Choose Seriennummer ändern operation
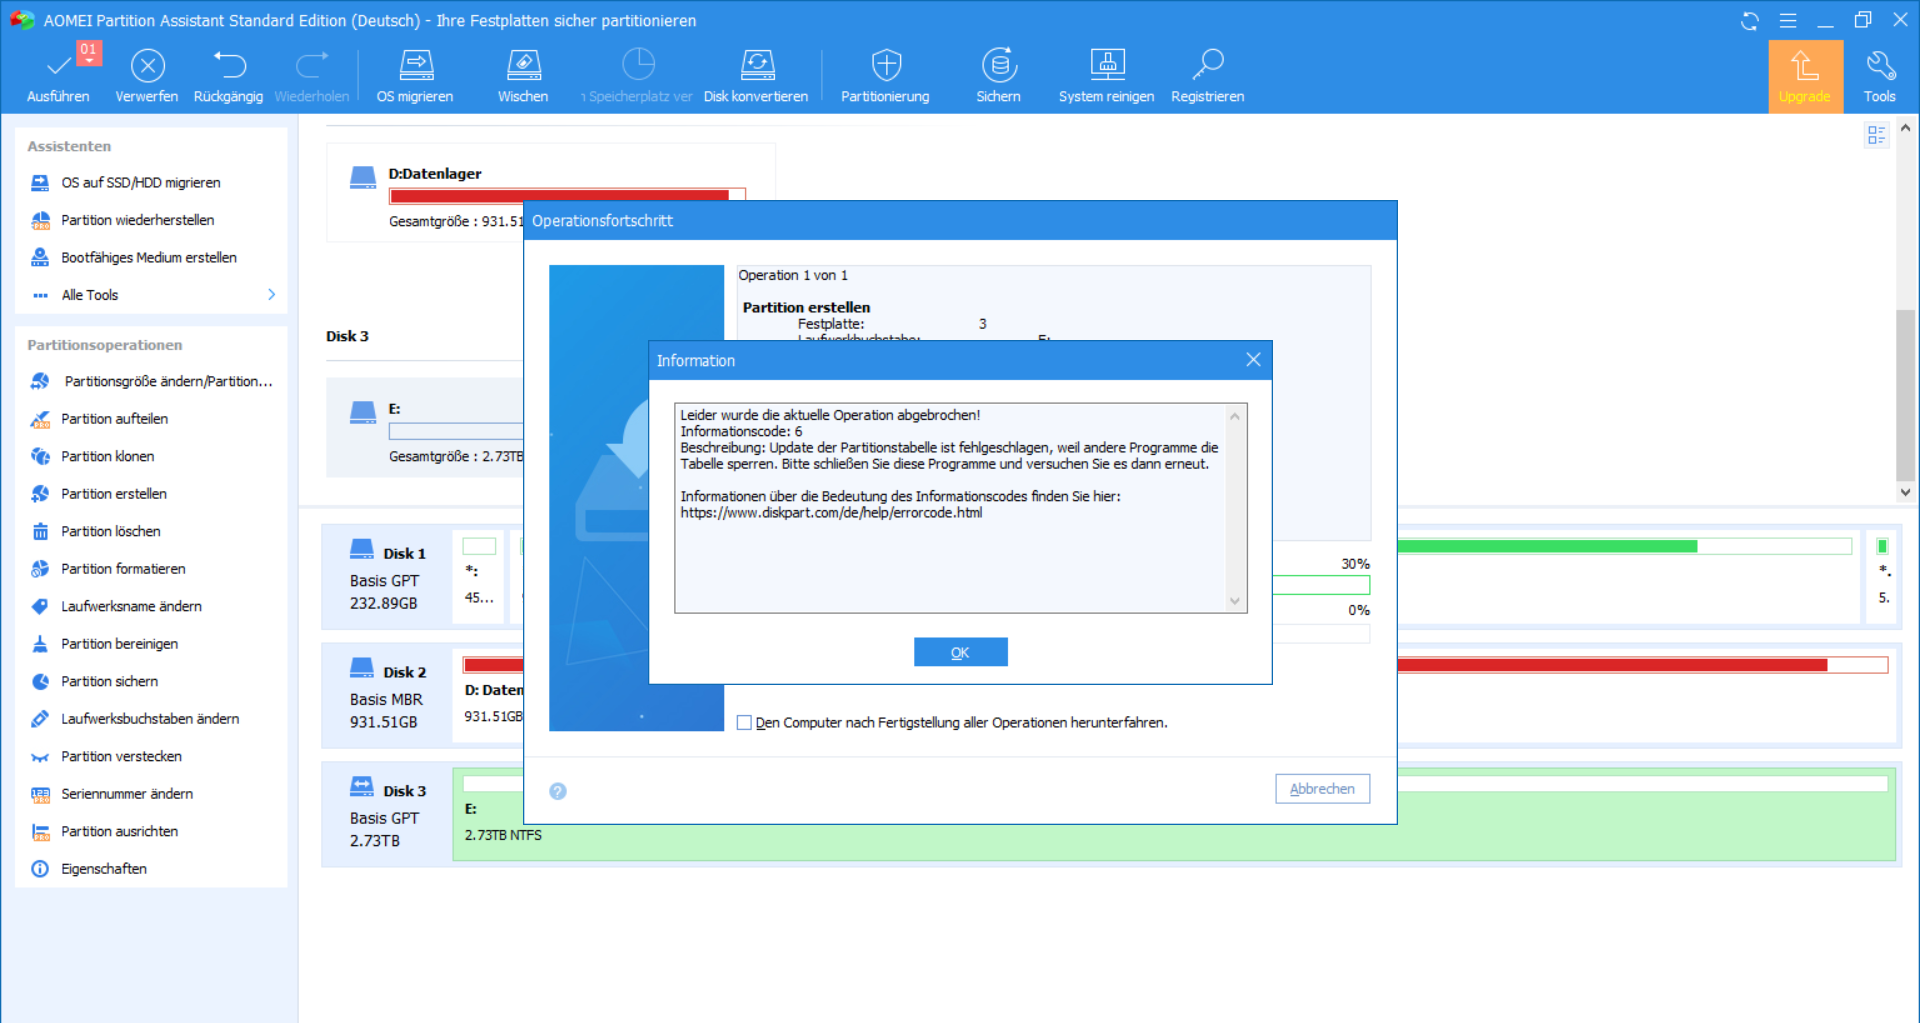1920x1023 pixels. [127, 794]
